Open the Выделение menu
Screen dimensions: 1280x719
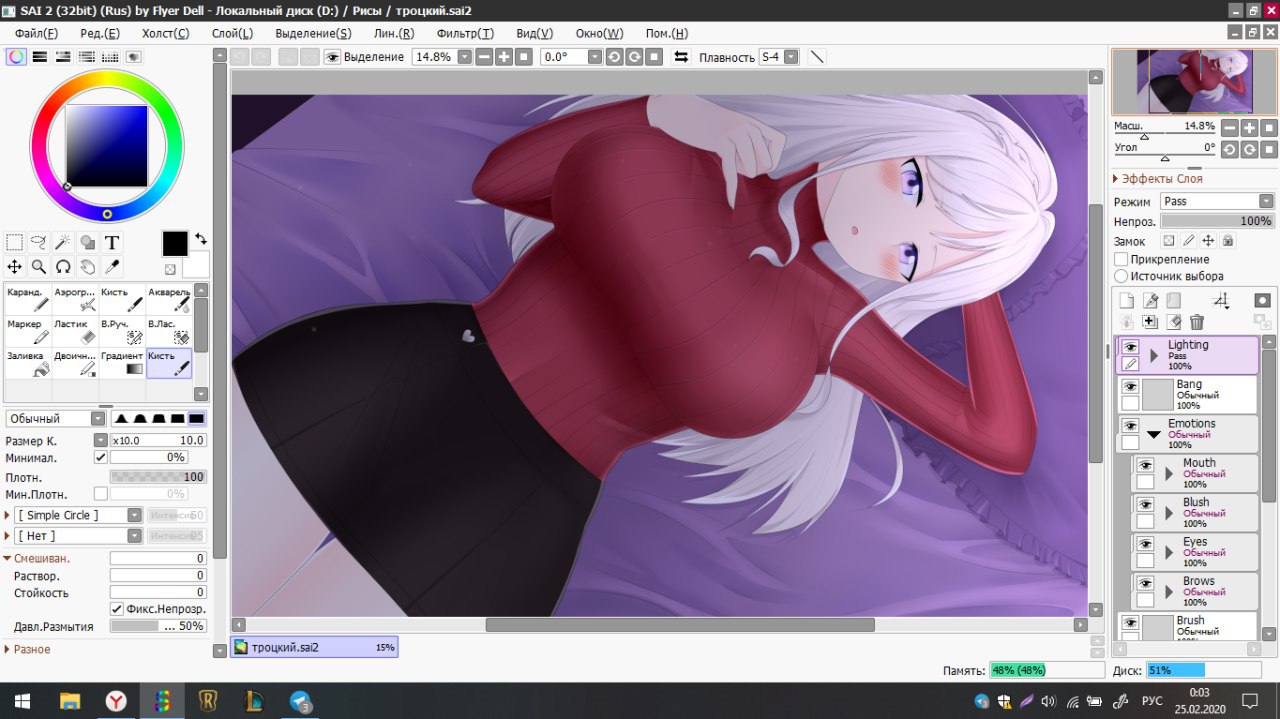coord(313,33)
